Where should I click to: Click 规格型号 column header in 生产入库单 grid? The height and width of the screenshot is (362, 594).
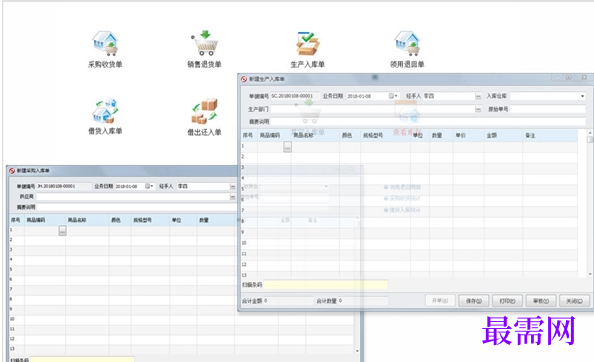pos(385,135)
